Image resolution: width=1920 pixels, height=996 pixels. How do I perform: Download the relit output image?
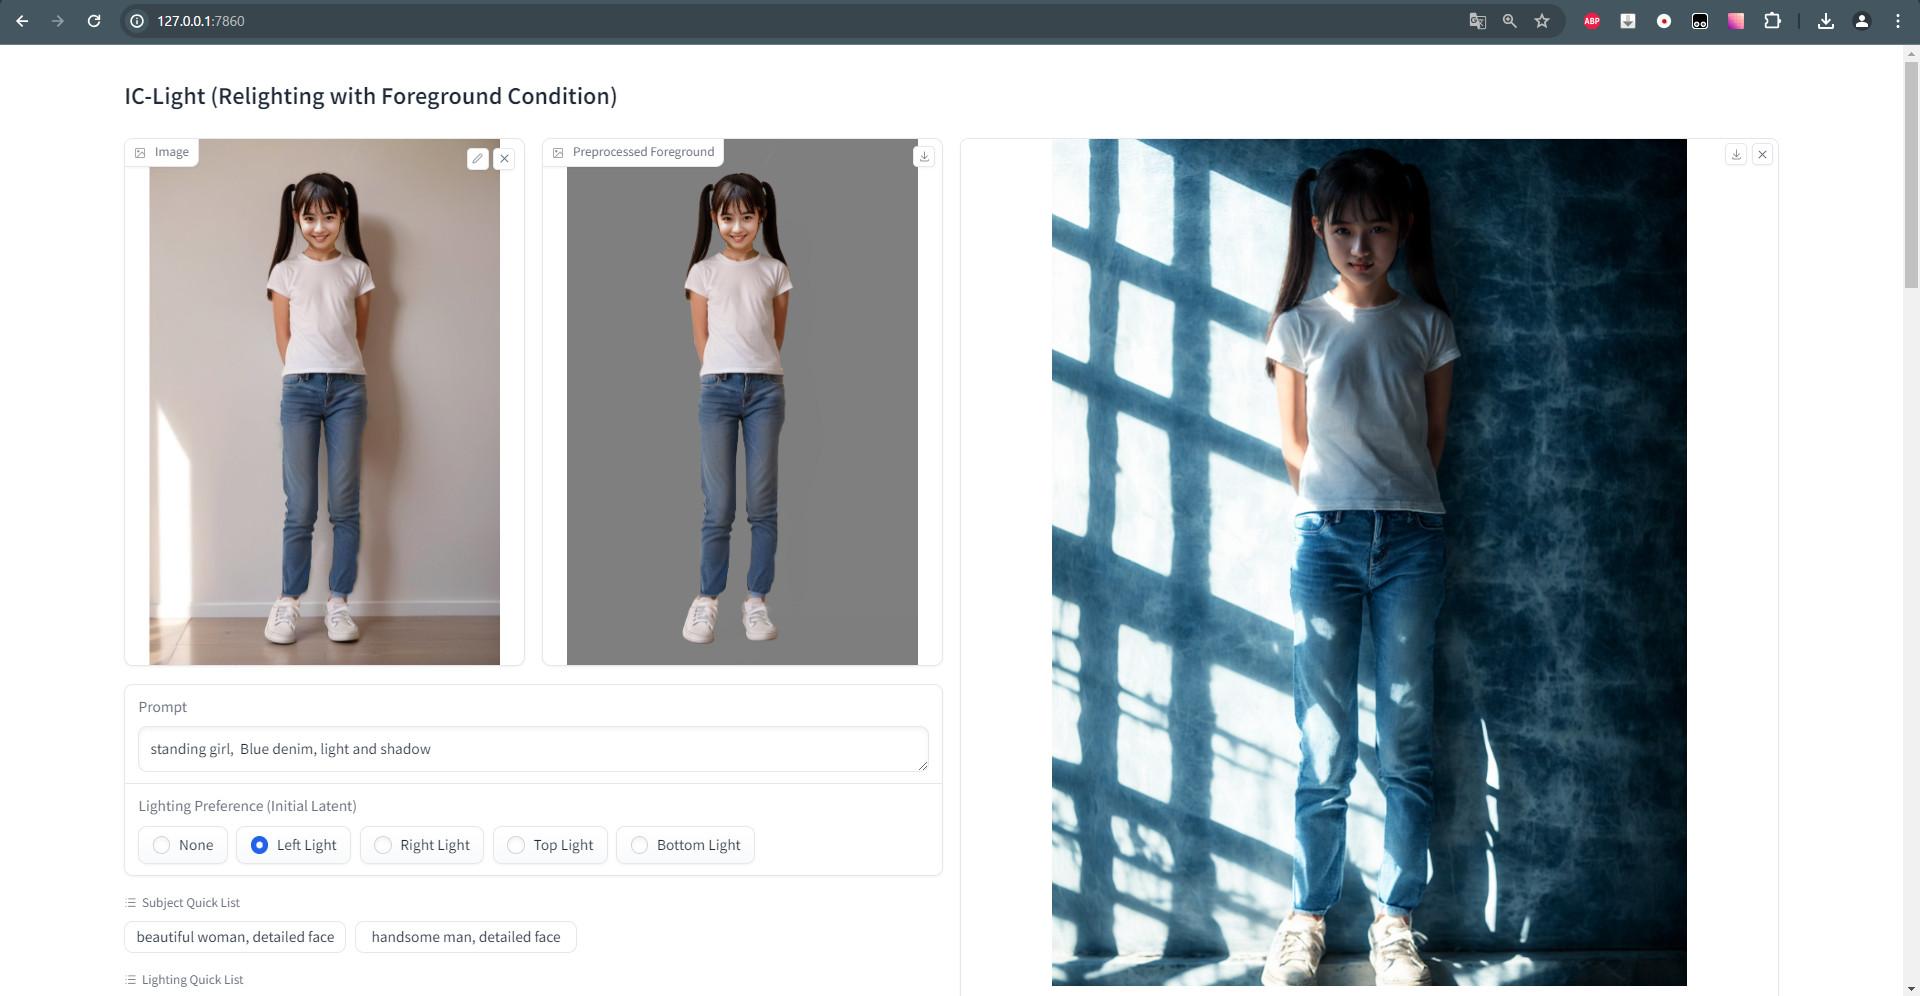1736,154
